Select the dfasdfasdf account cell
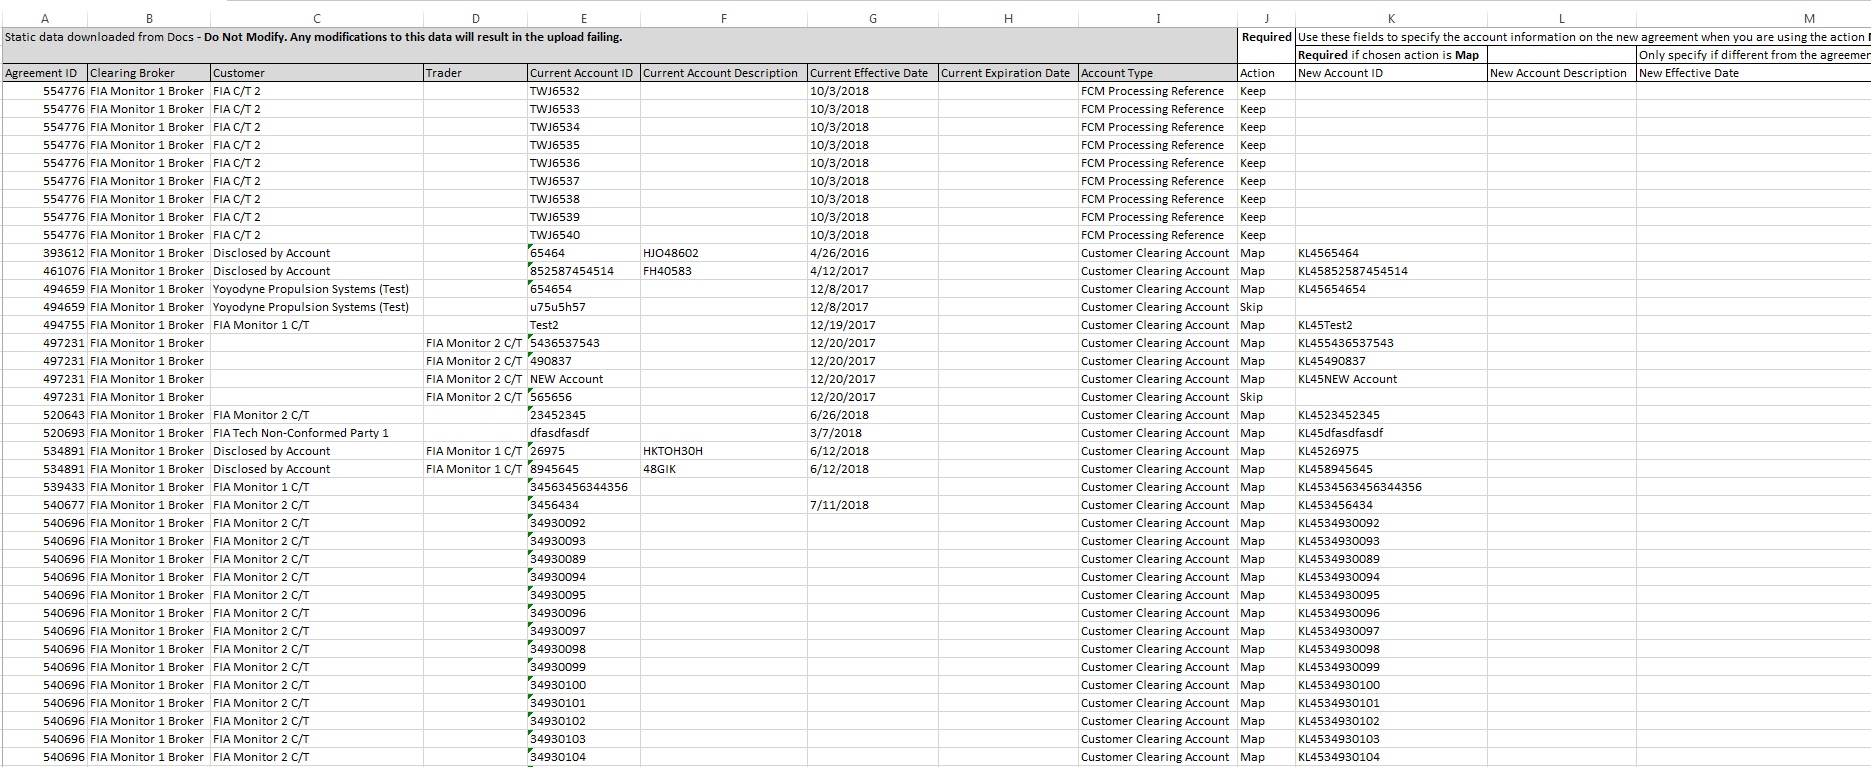1871x767 pixels. (x=584, y=433)
